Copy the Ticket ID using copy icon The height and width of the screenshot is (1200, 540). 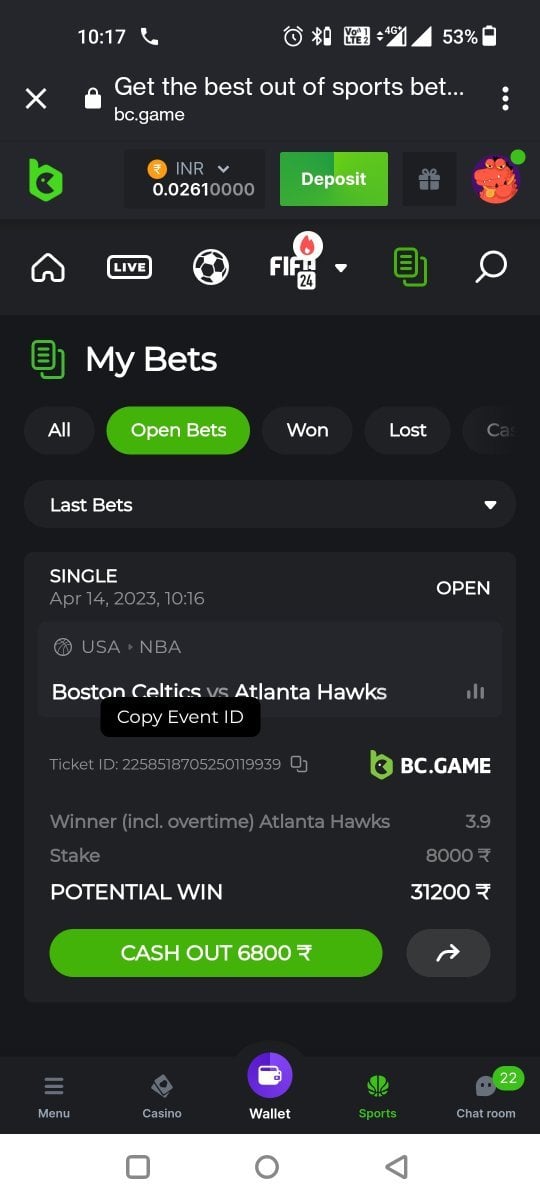tap(299, 764)
